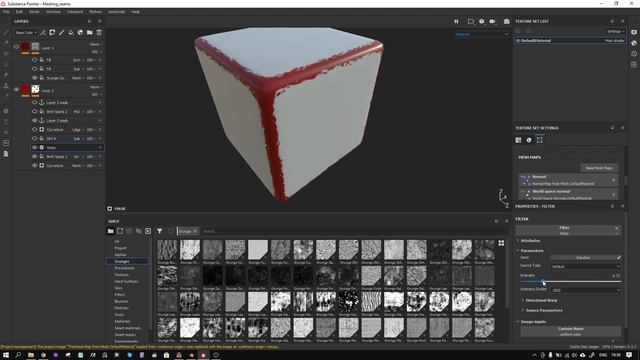Open the Base Color channel dropdown

pyautogui.click(x=26, y=33)
